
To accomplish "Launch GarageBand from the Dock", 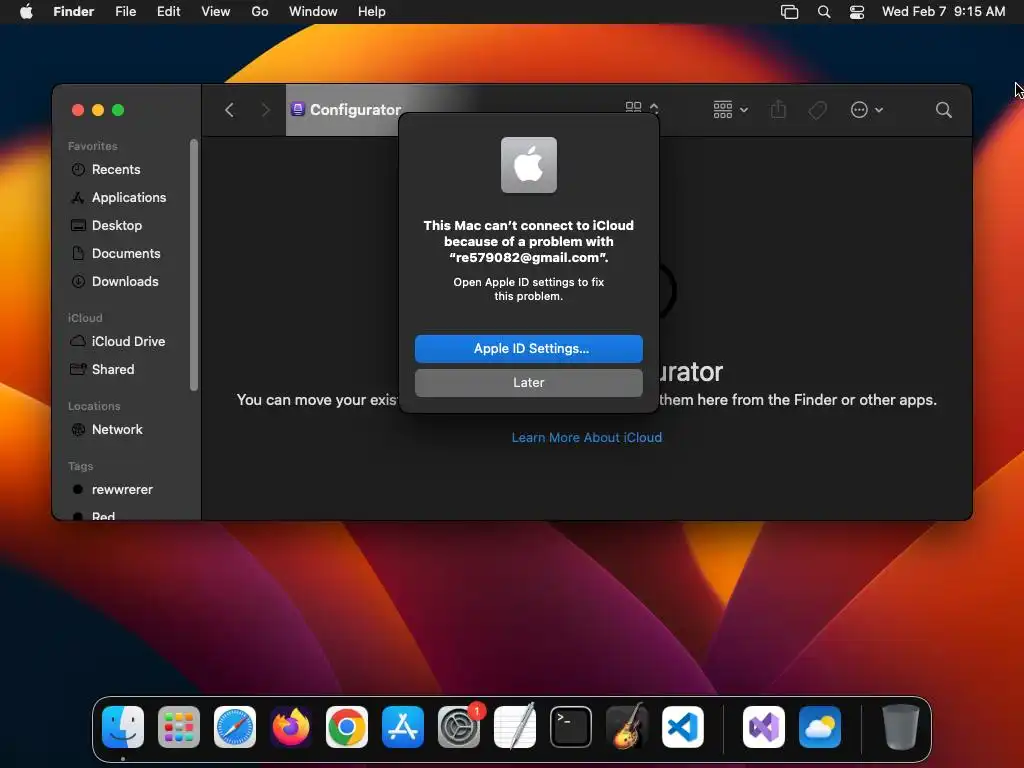I will [627, 727].
